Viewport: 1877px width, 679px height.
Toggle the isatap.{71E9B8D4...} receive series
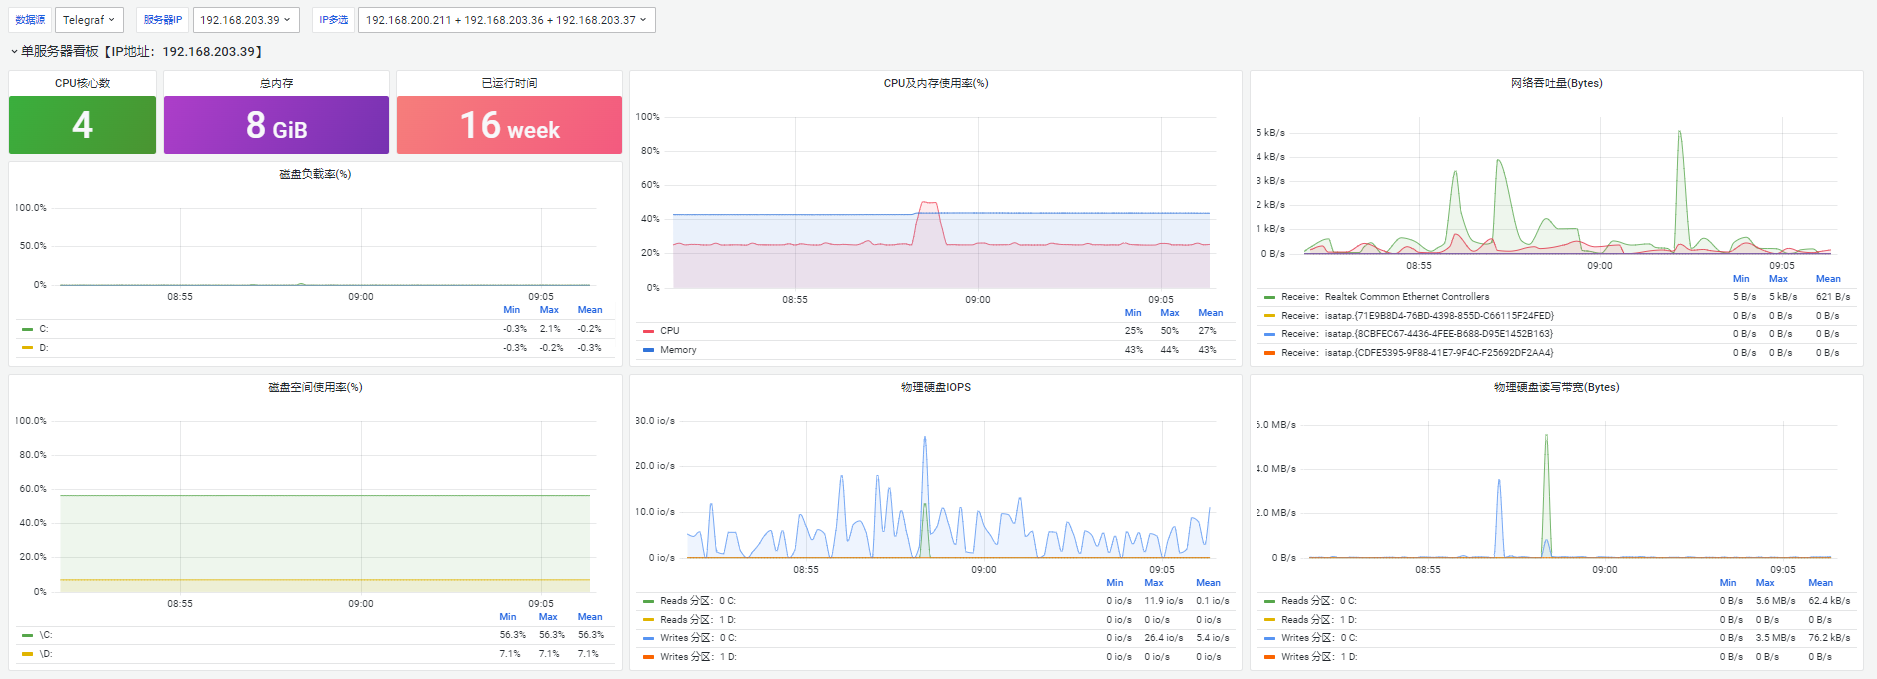[1417, 316]
